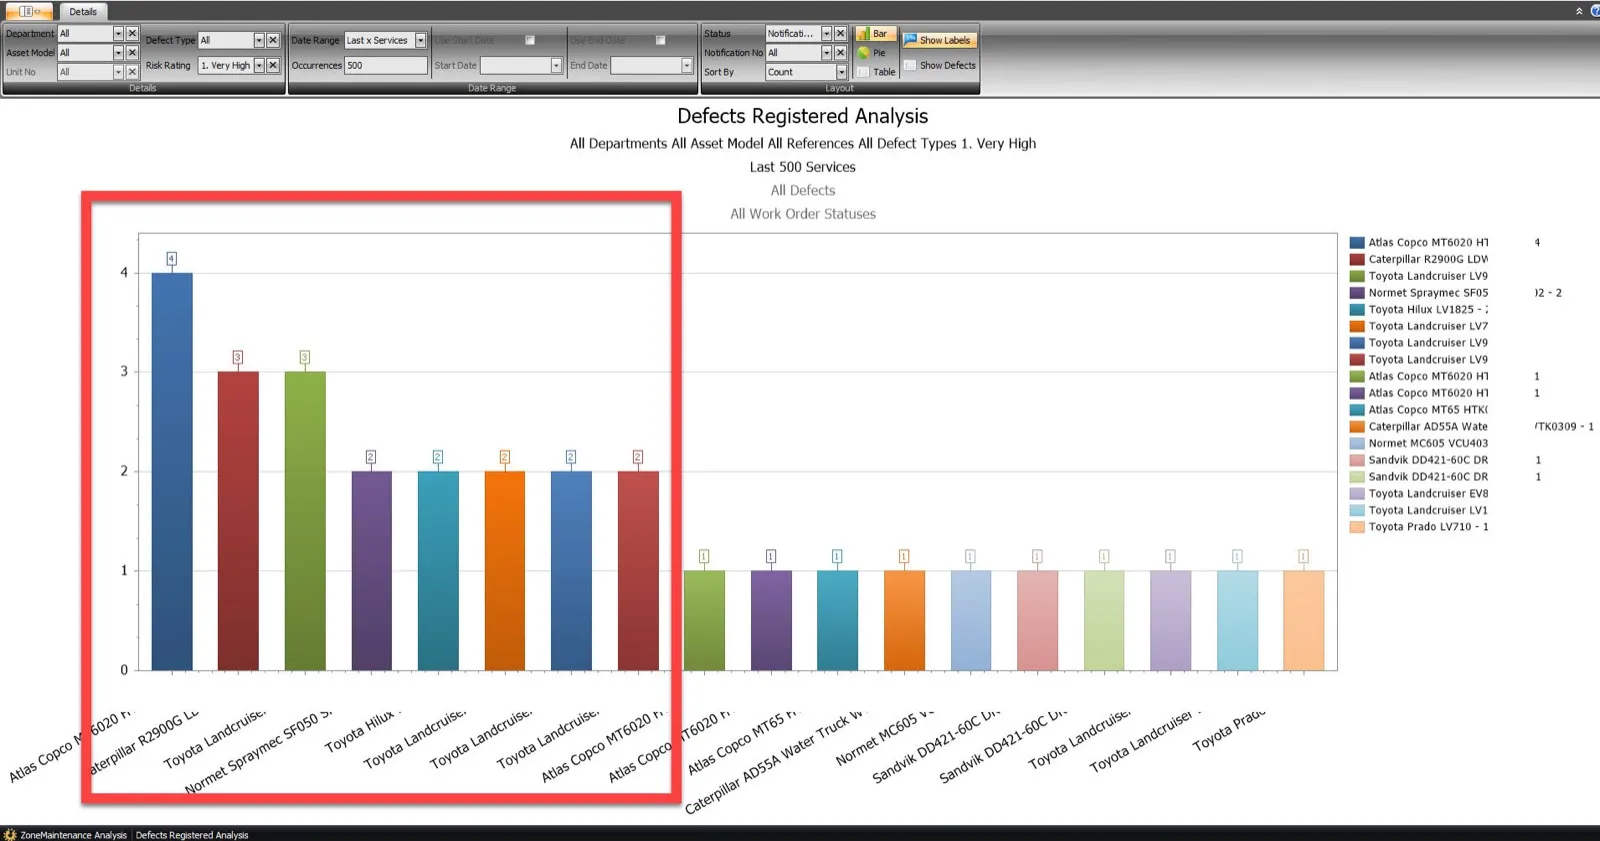Click the Caterpillar AD55A legend swatch
Screen dimensions: 1600x841
1357,426
